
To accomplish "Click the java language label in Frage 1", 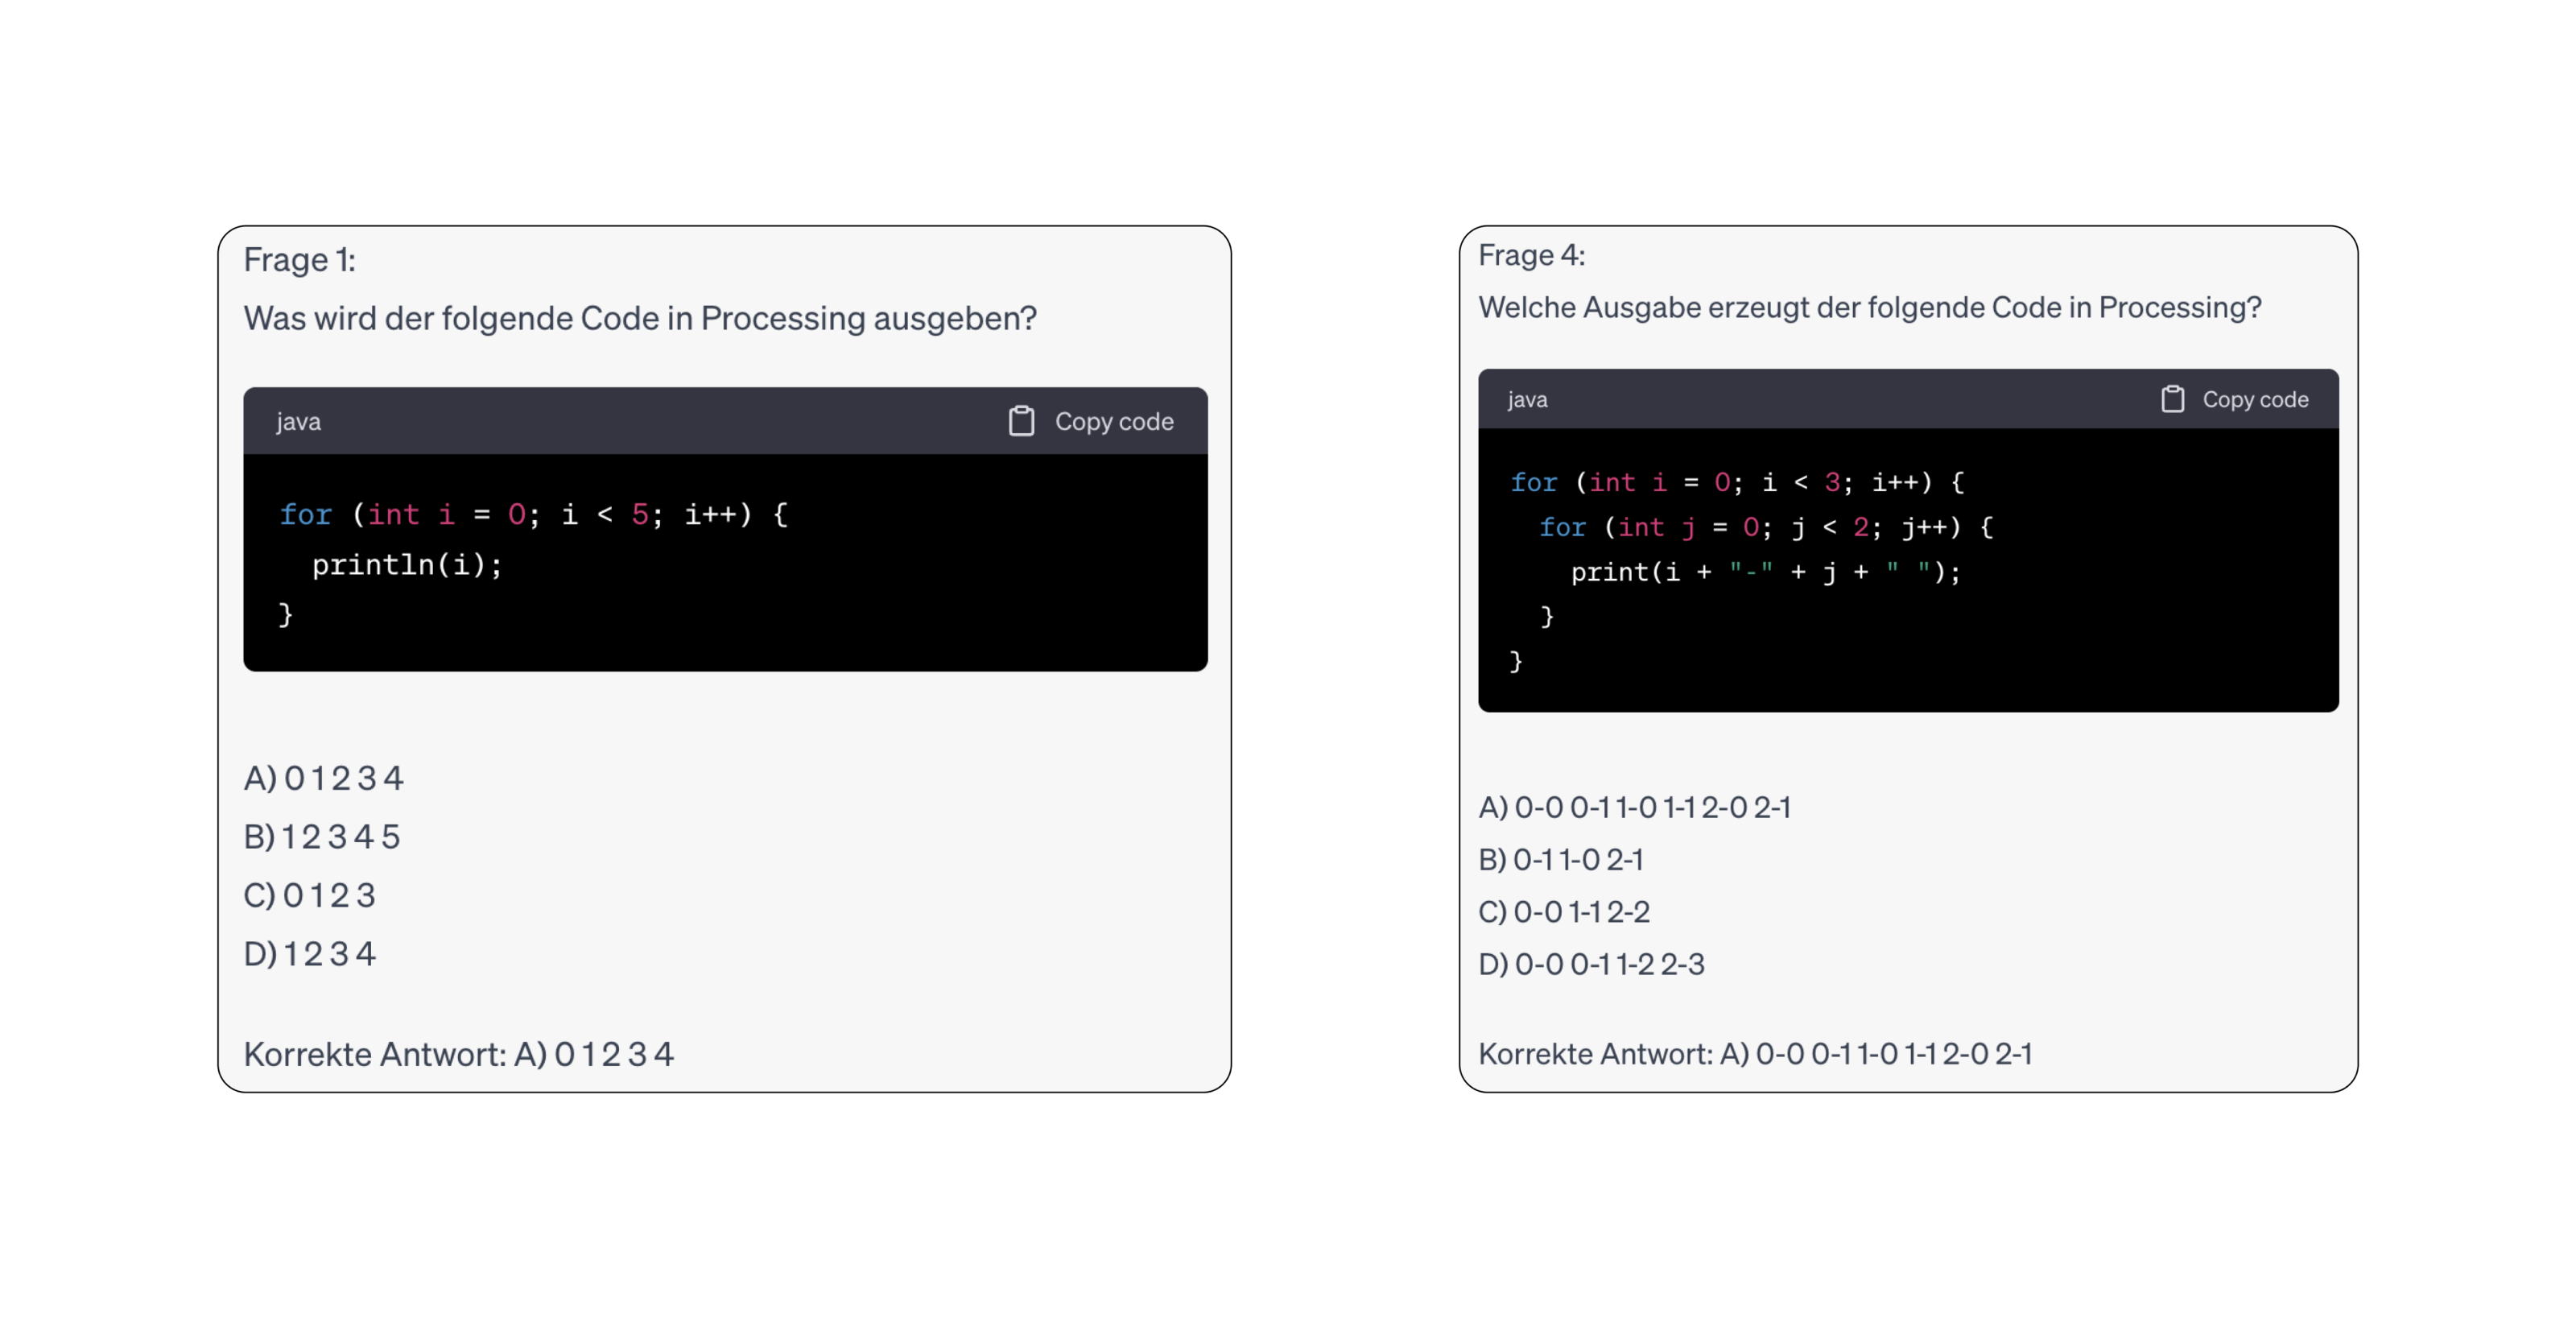I will pos(298,421).
